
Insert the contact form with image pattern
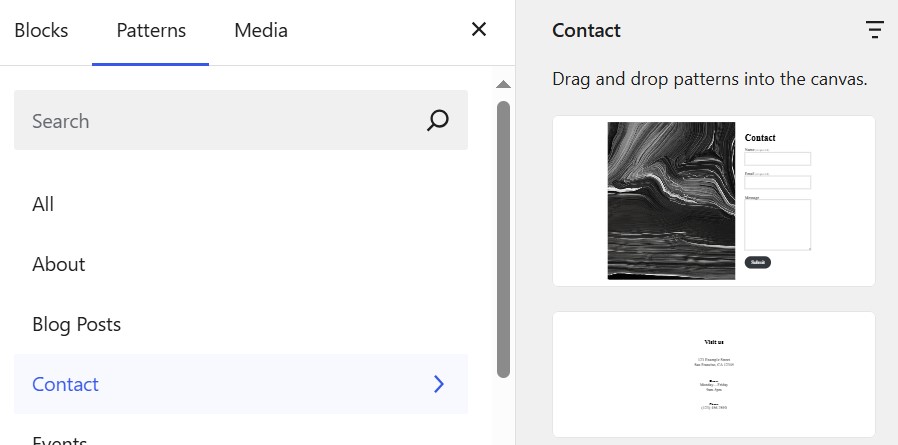714,201
